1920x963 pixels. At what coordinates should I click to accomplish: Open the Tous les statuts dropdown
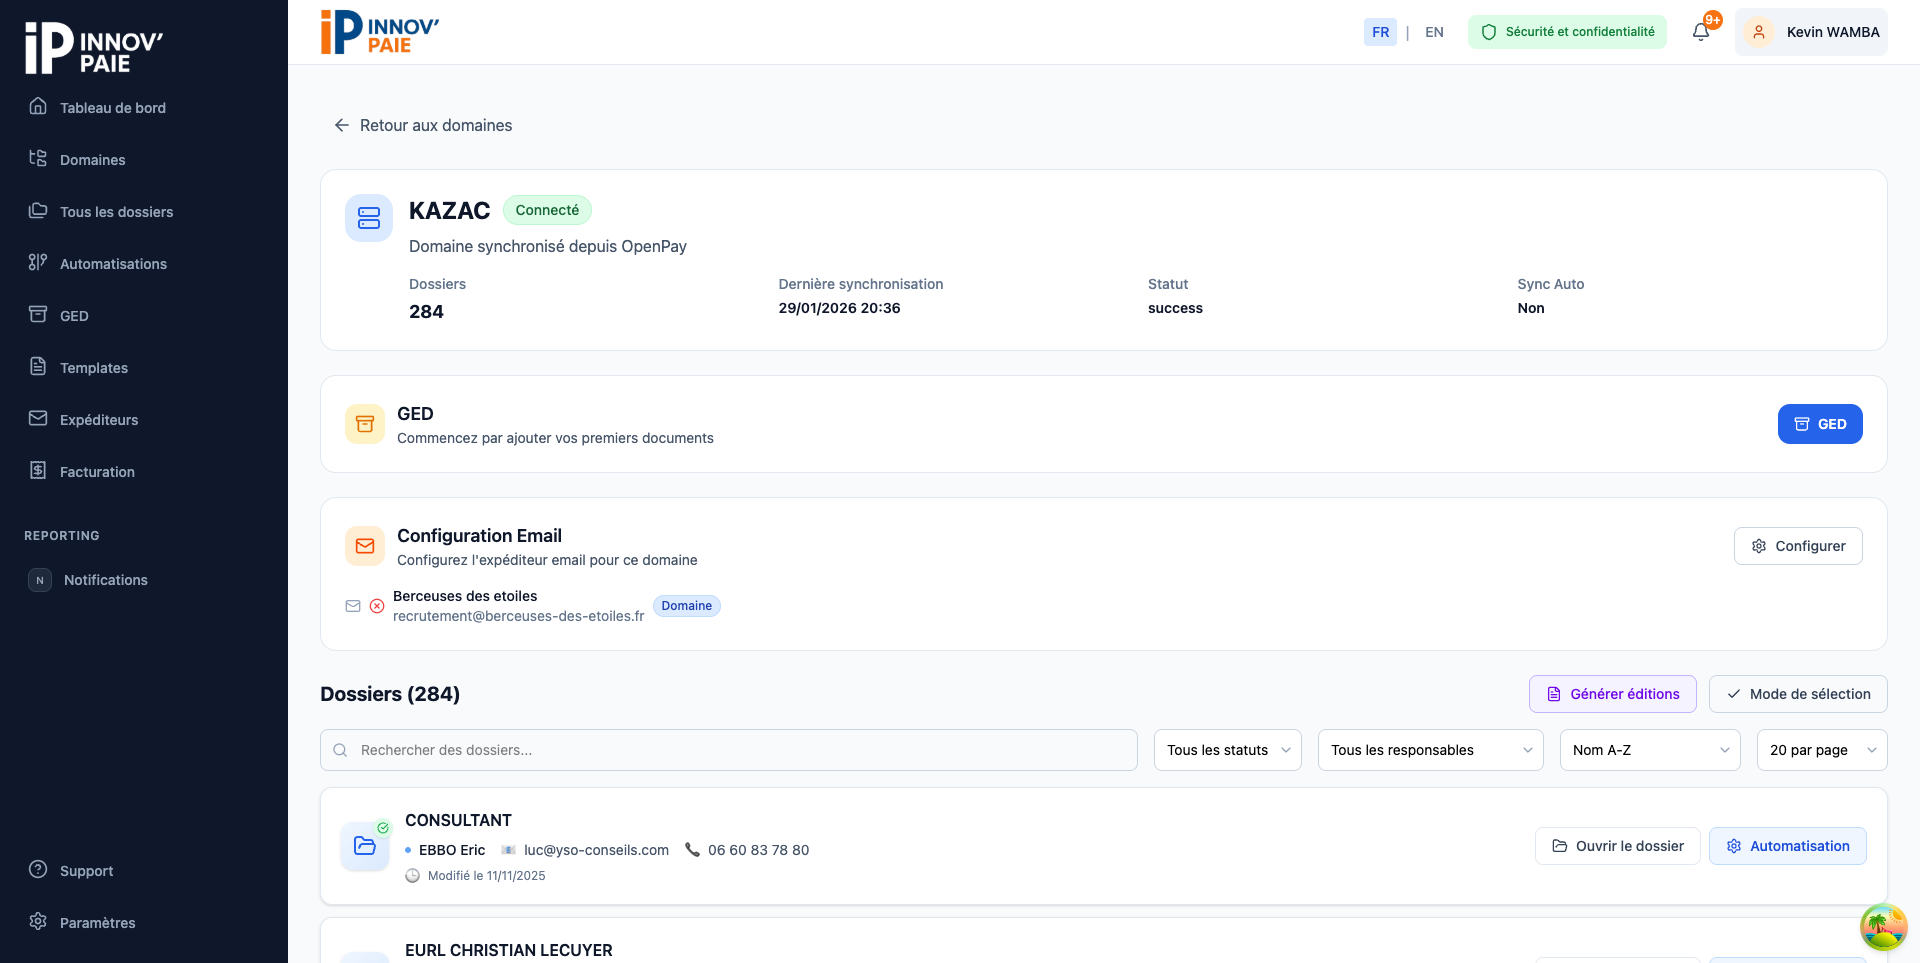1228,750
